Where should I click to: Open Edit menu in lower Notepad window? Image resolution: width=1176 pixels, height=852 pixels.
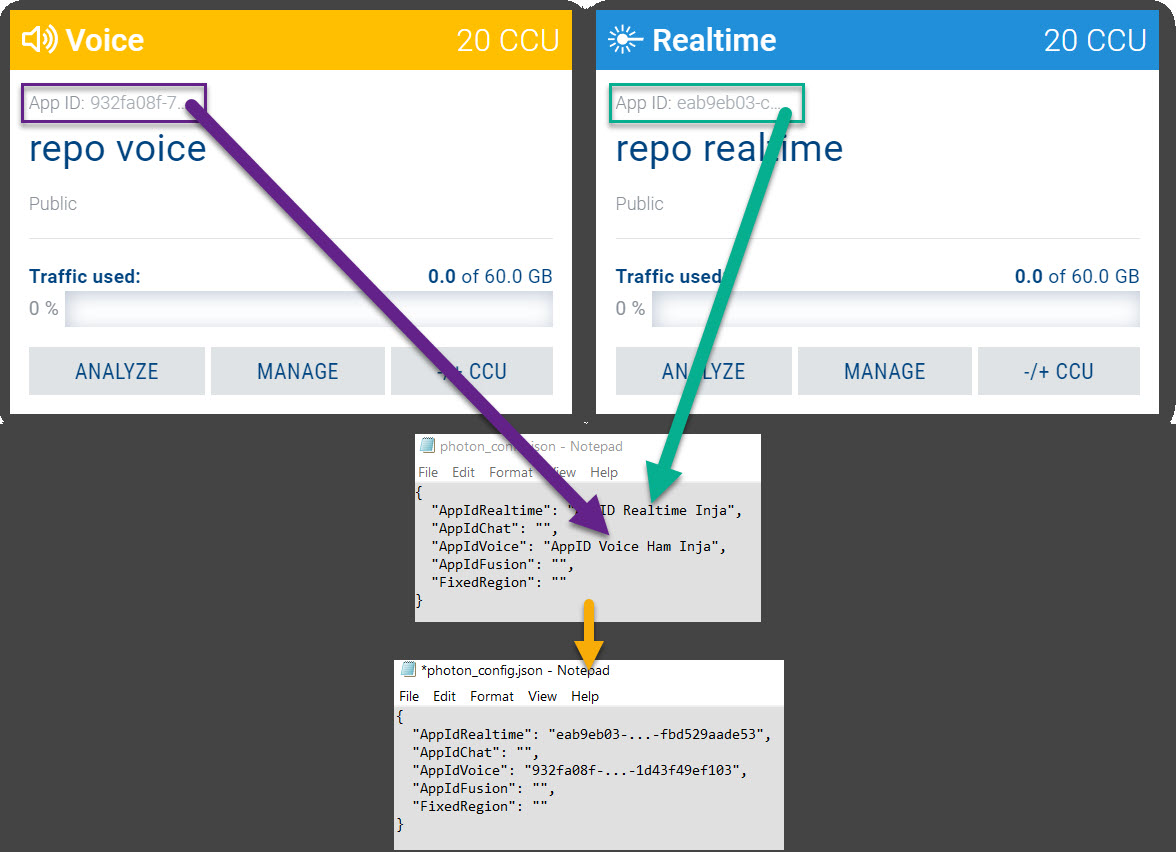(444, 696)
